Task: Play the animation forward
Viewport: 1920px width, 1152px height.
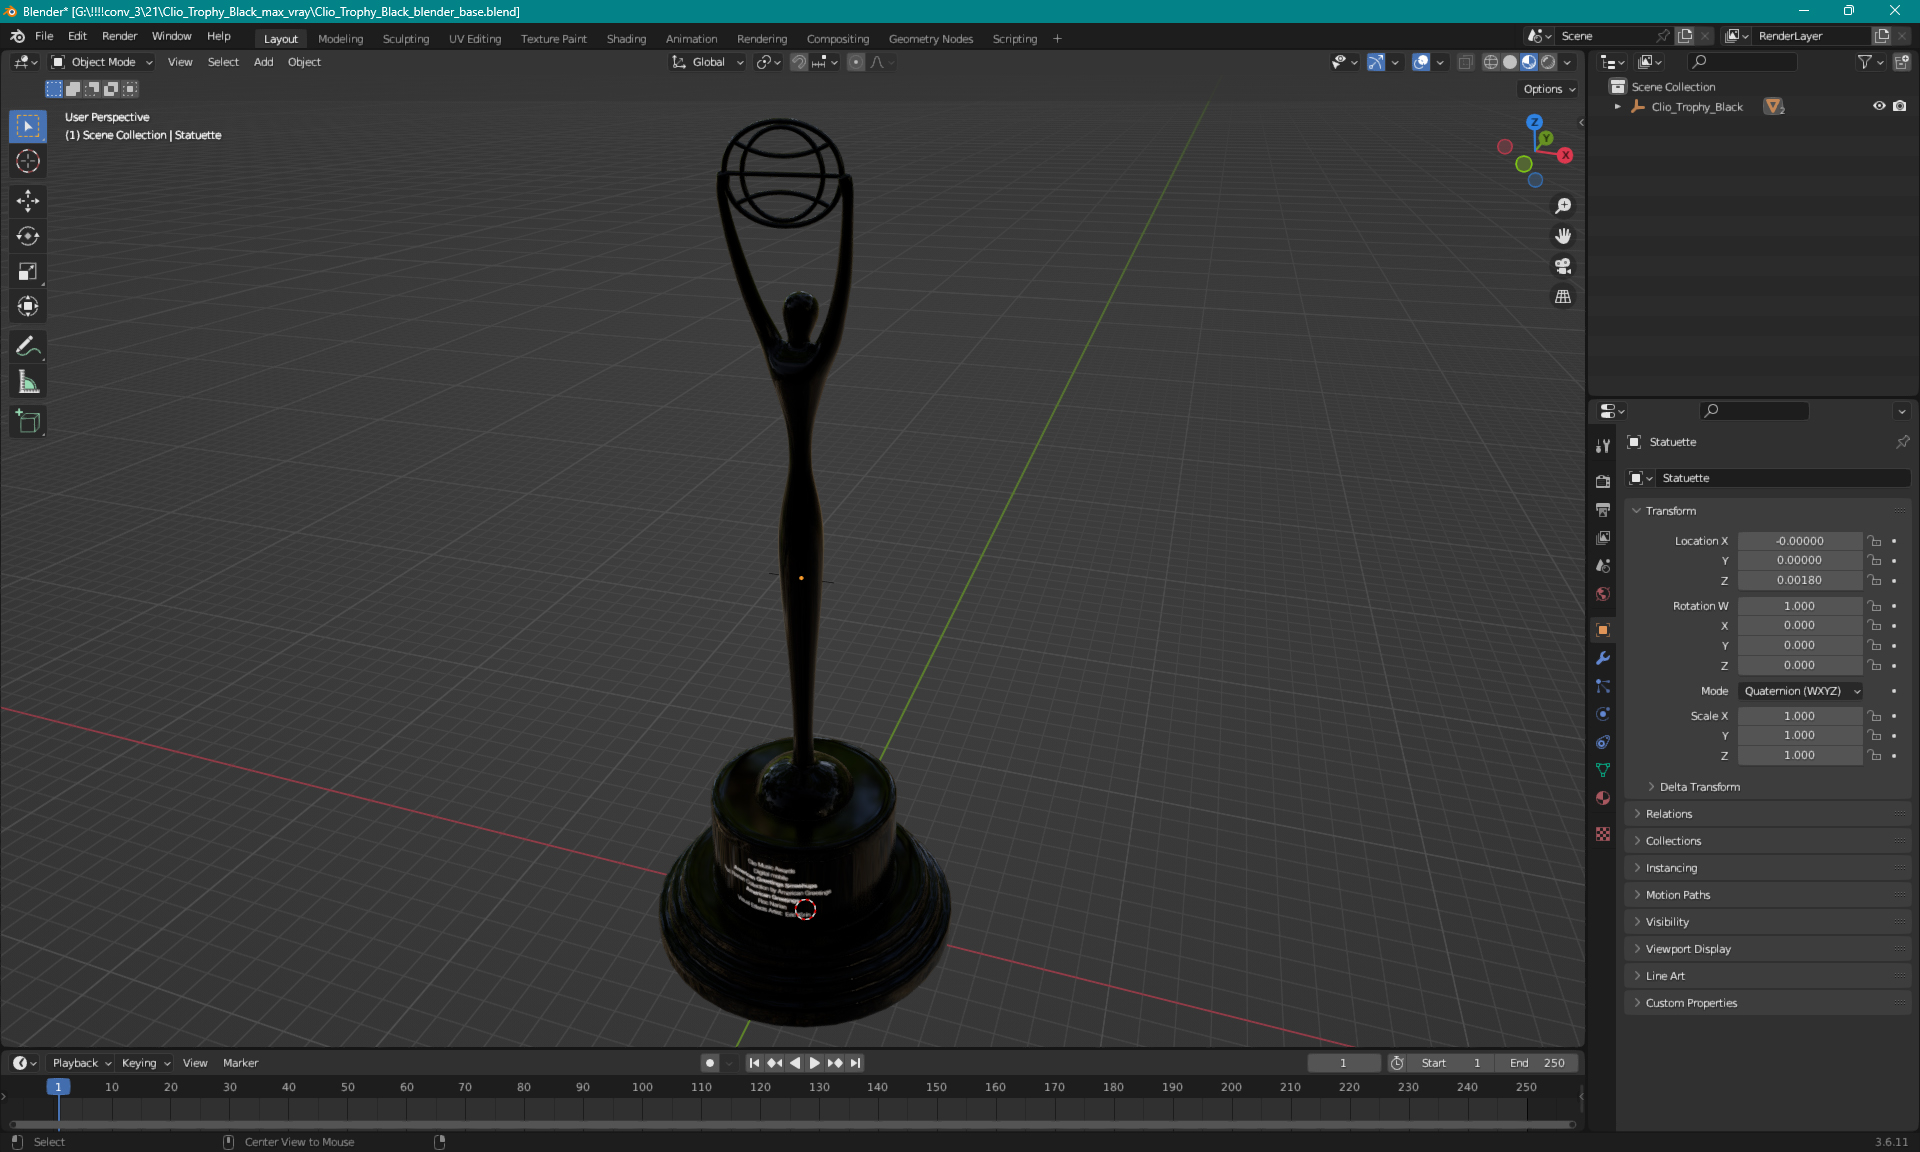Action: pyautogui.click(x=814, y=1063)
